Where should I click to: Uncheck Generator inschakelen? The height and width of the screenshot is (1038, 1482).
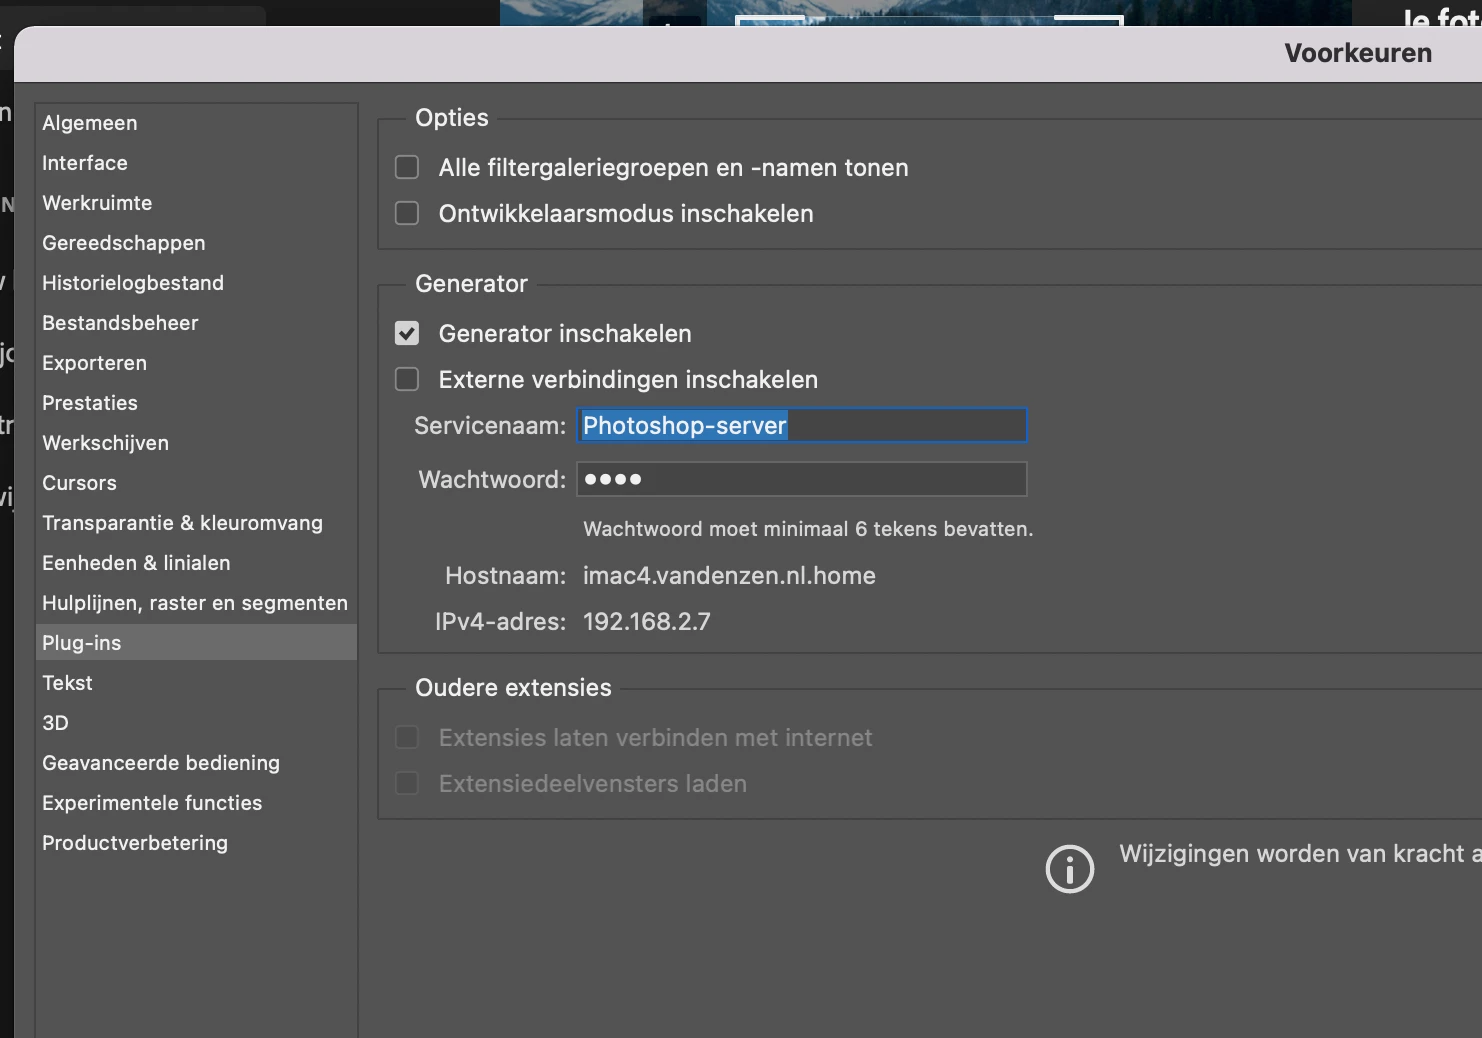407,333
